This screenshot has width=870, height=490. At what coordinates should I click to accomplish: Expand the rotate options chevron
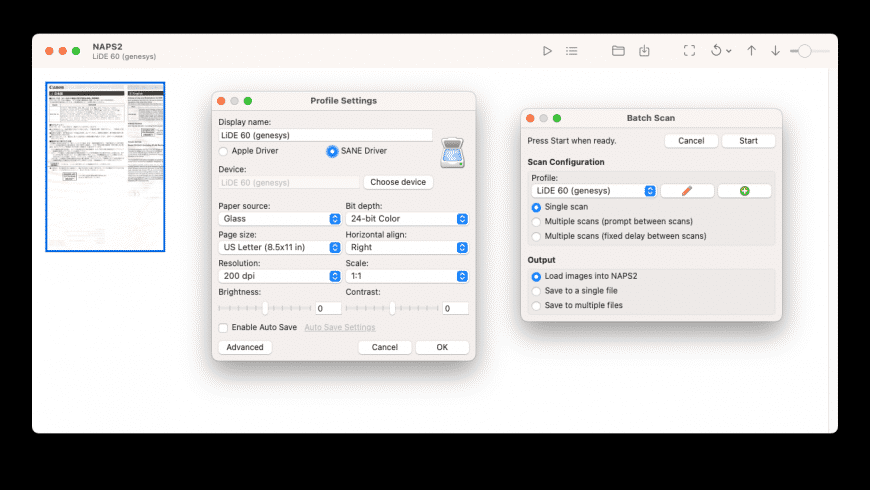point(729,51)
